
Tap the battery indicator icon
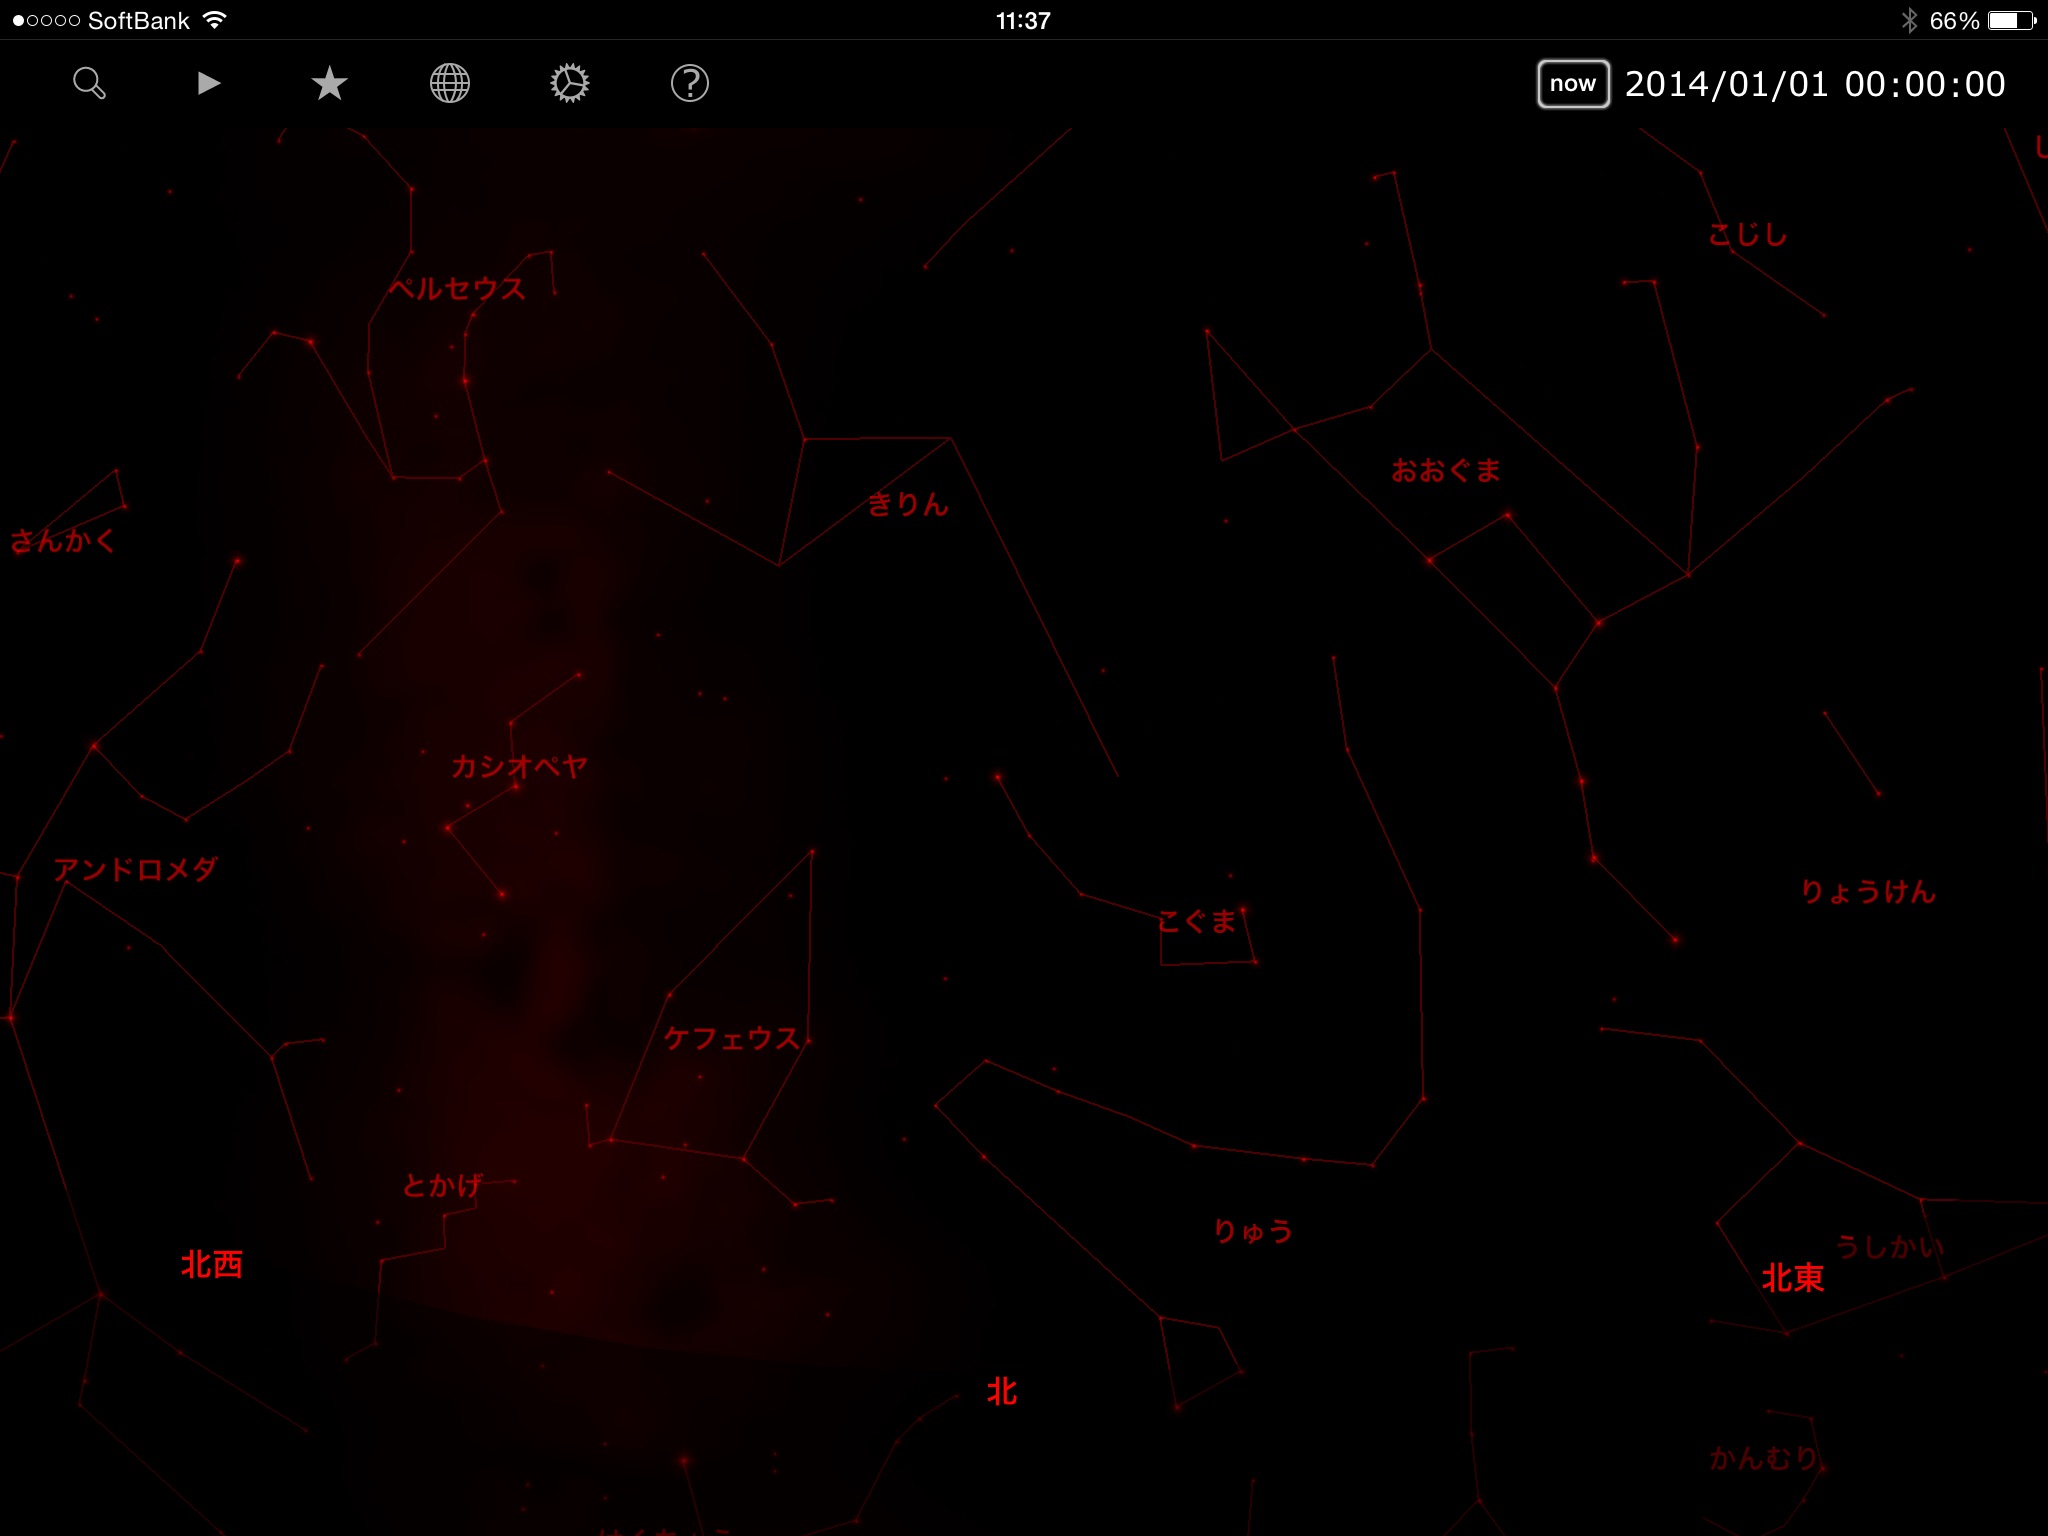point(2012,20)
